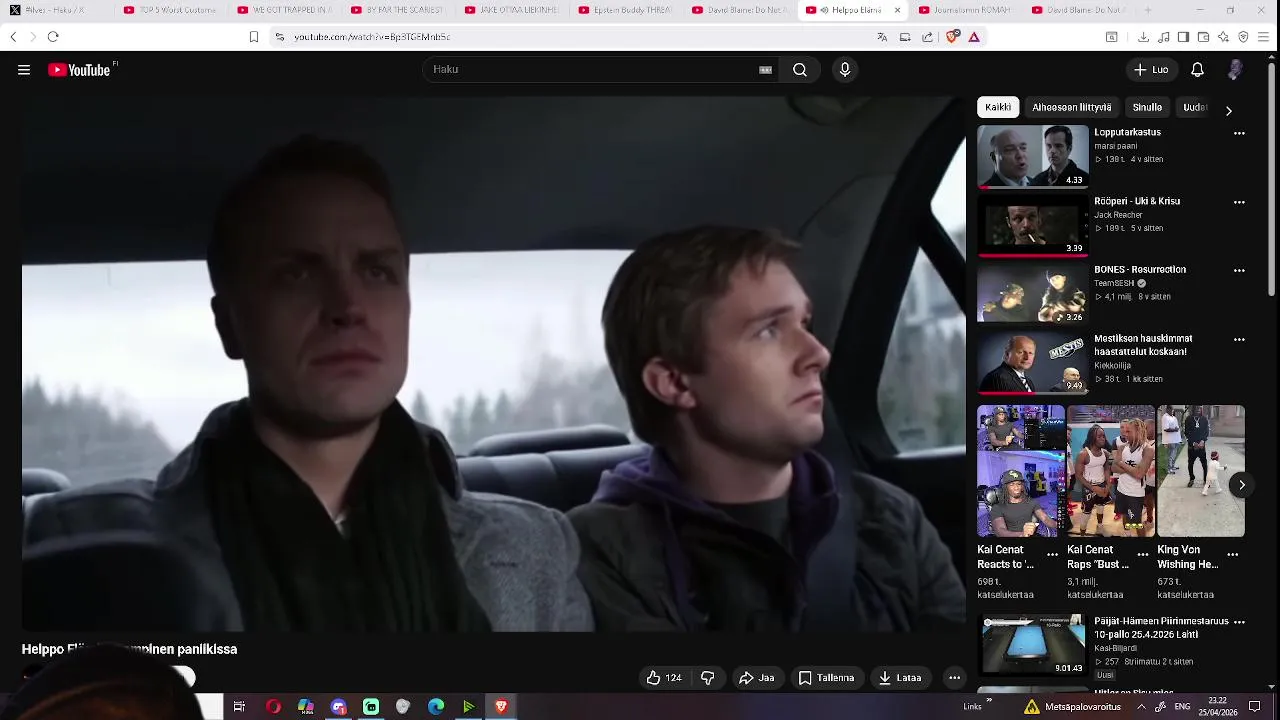This screenshot has width=1280, height=720.
Task: Switch to the Journalismin ROMAH tab
Action: pyautogui.click(x=967, y=10)
